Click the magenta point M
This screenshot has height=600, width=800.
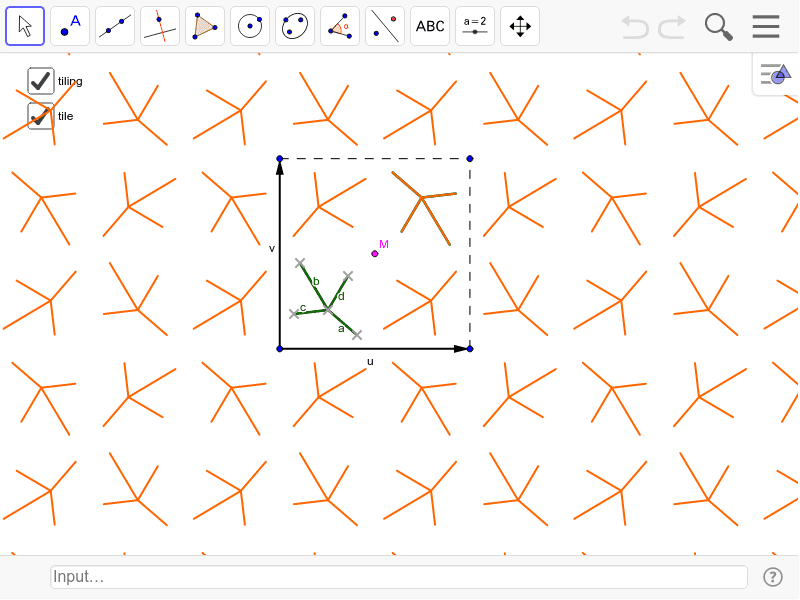[x=374, y=254]
